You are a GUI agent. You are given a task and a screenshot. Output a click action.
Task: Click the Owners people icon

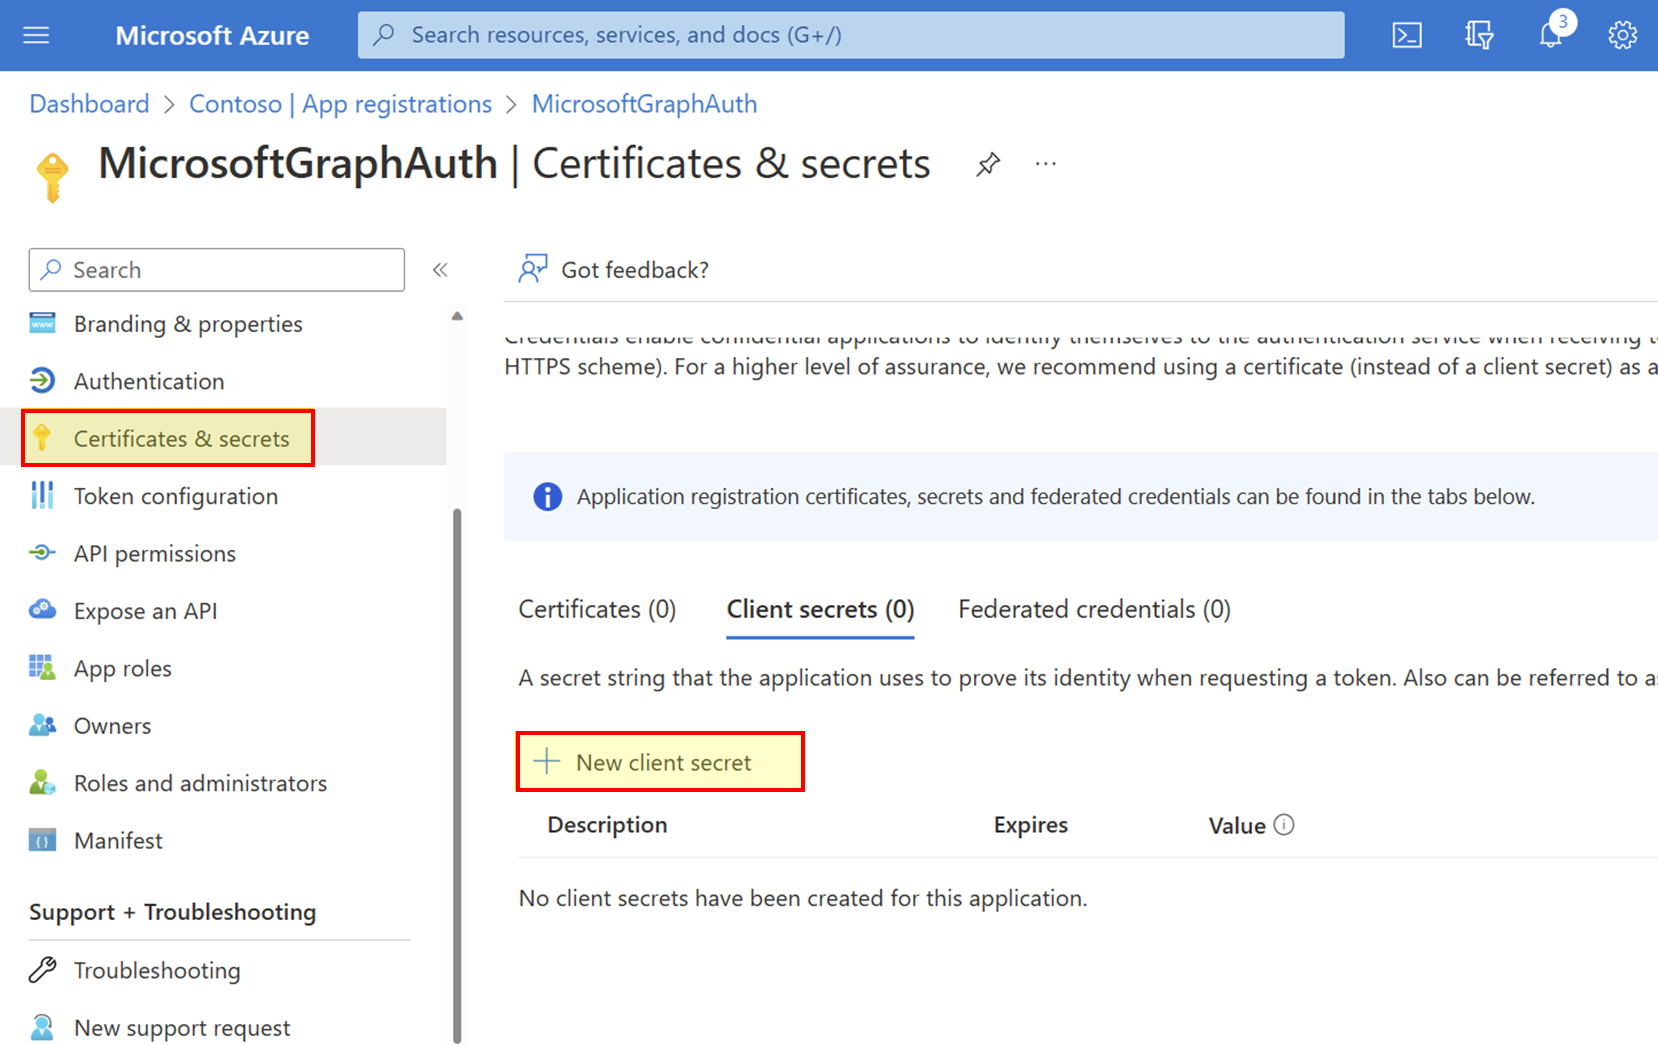42,725
